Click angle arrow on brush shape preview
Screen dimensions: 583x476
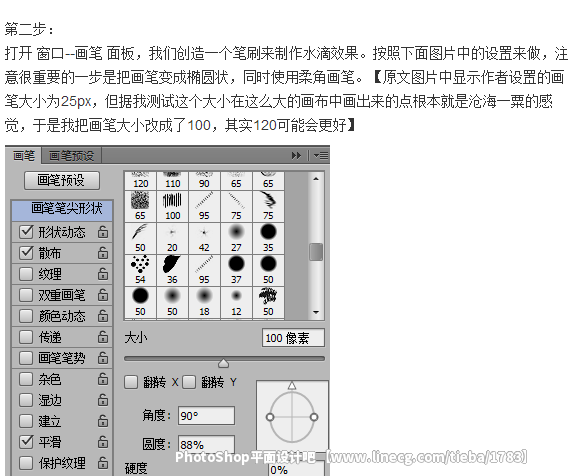point(292,385)
